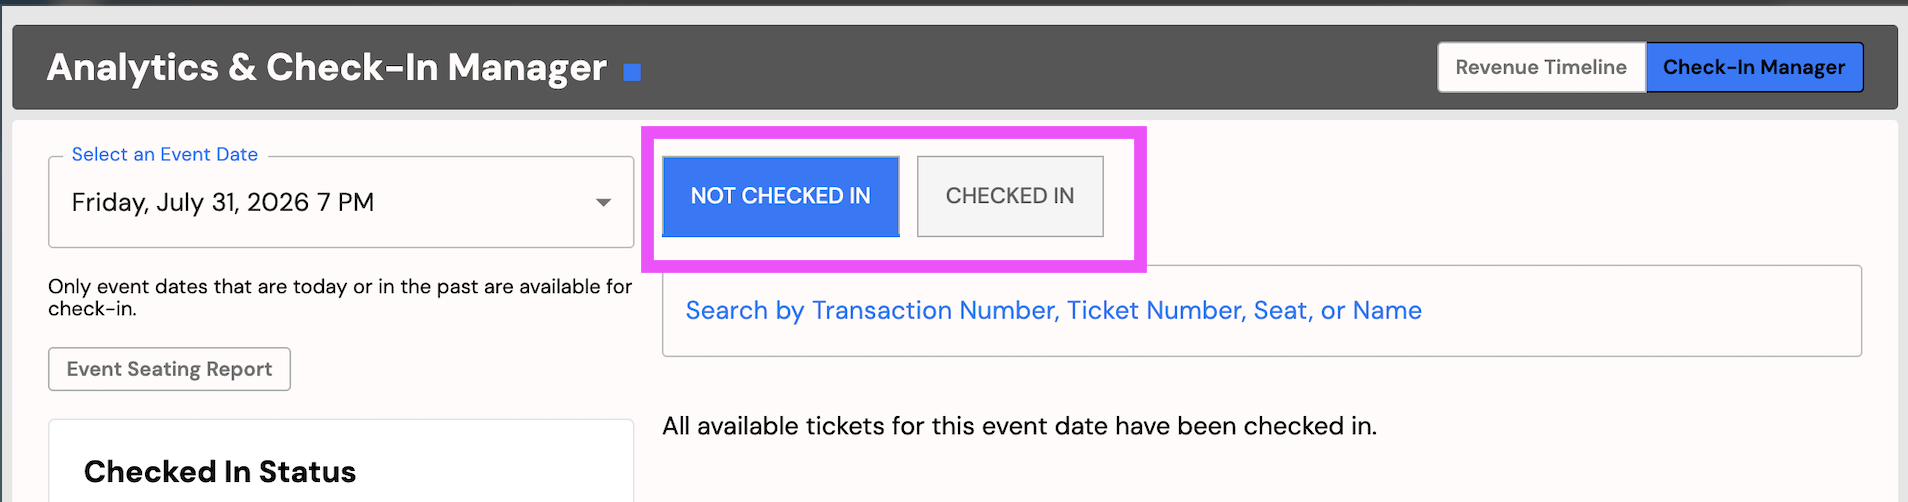Open the Event Seating Report
The width and height of the screenshot is (1908, 502).
click(169, 369)
